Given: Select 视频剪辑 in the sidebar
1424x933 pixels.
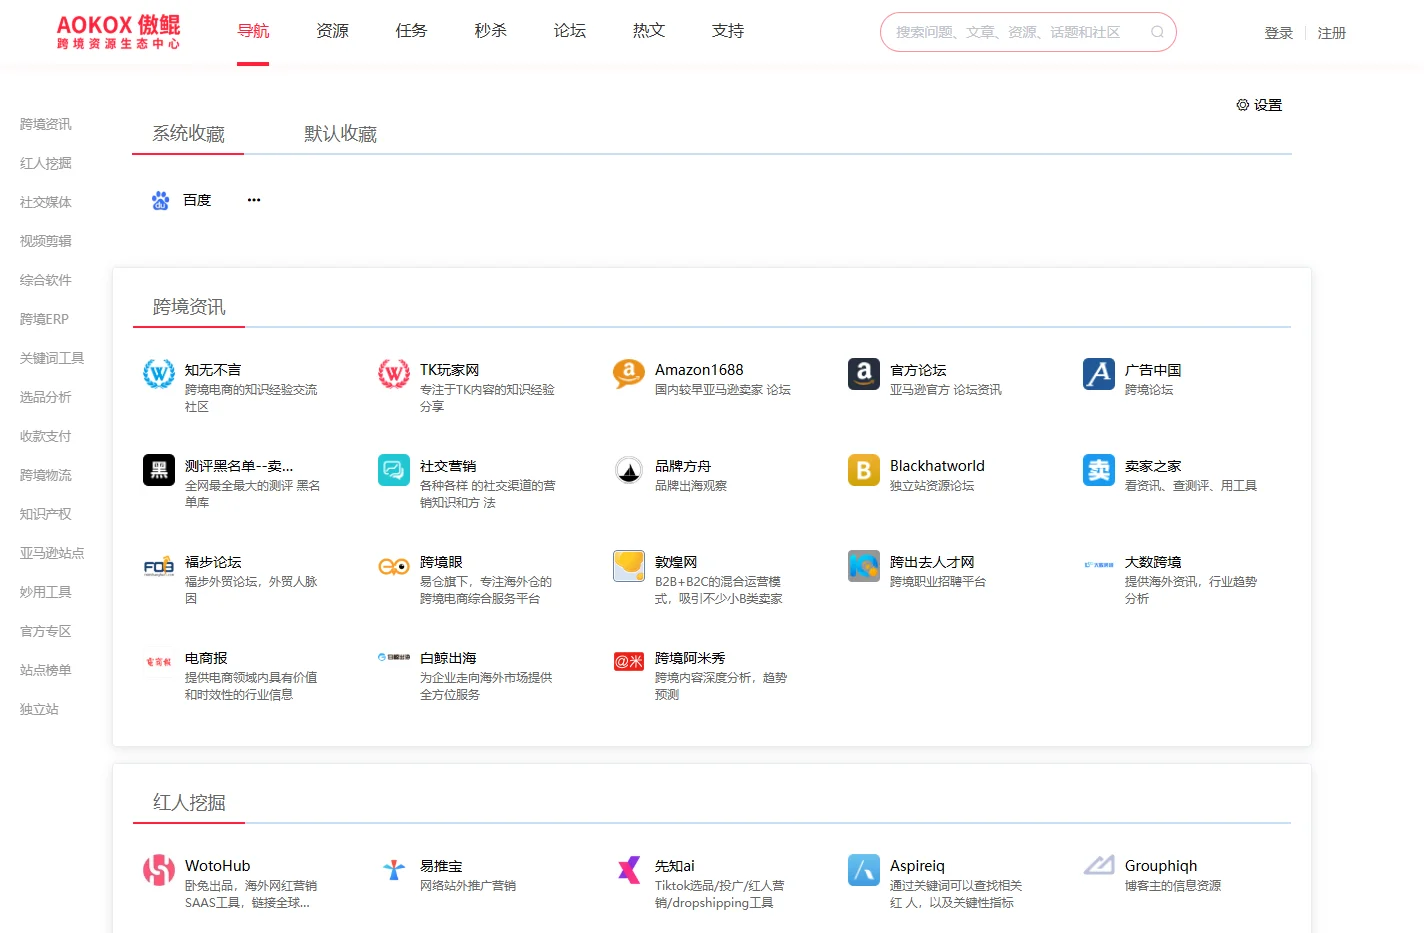Looking at the screenshot, I should [x=46, y=241].
